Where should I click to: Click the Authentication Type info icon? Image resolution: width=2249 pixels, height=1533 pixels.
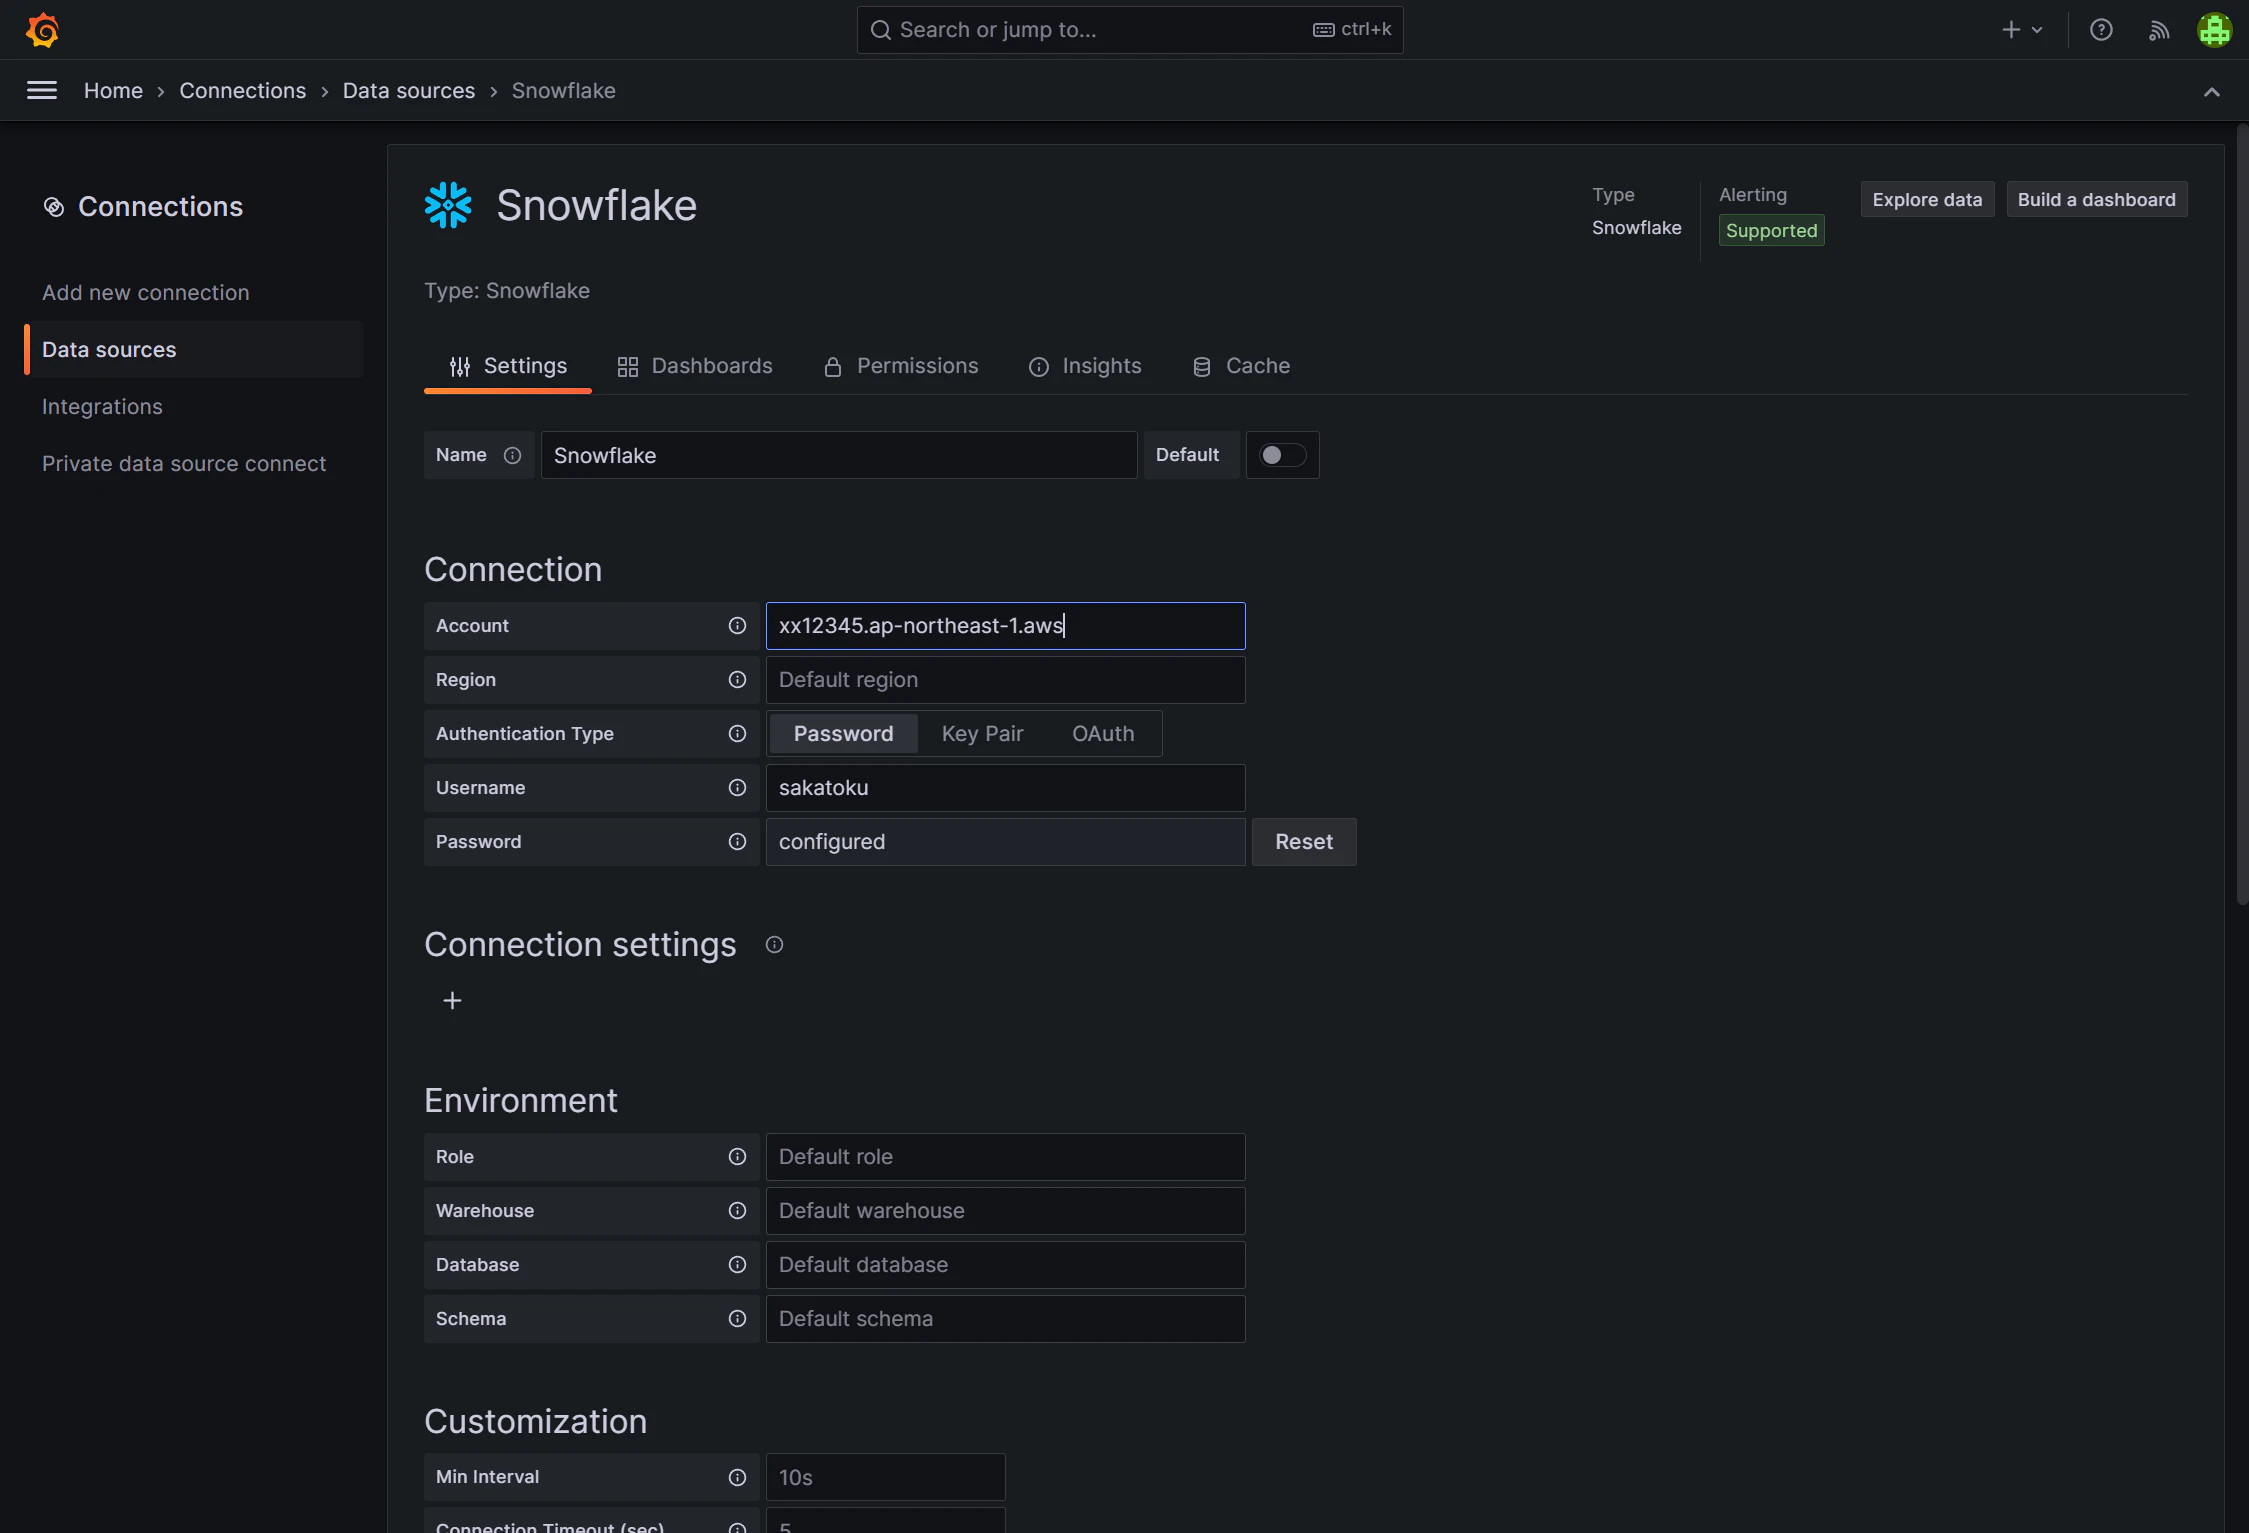737,734
